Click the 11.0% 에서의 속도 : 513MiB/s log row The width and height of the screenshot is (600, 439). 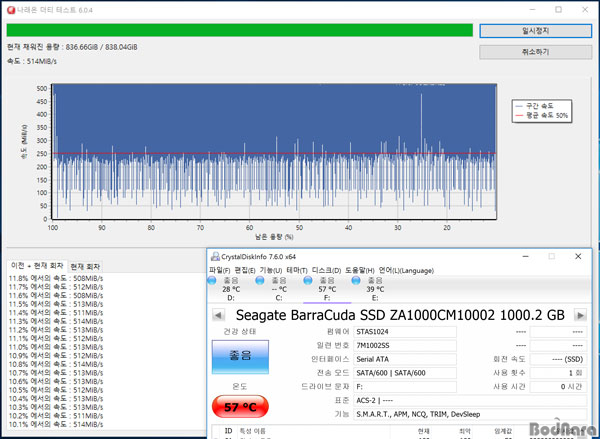(56, 347)
